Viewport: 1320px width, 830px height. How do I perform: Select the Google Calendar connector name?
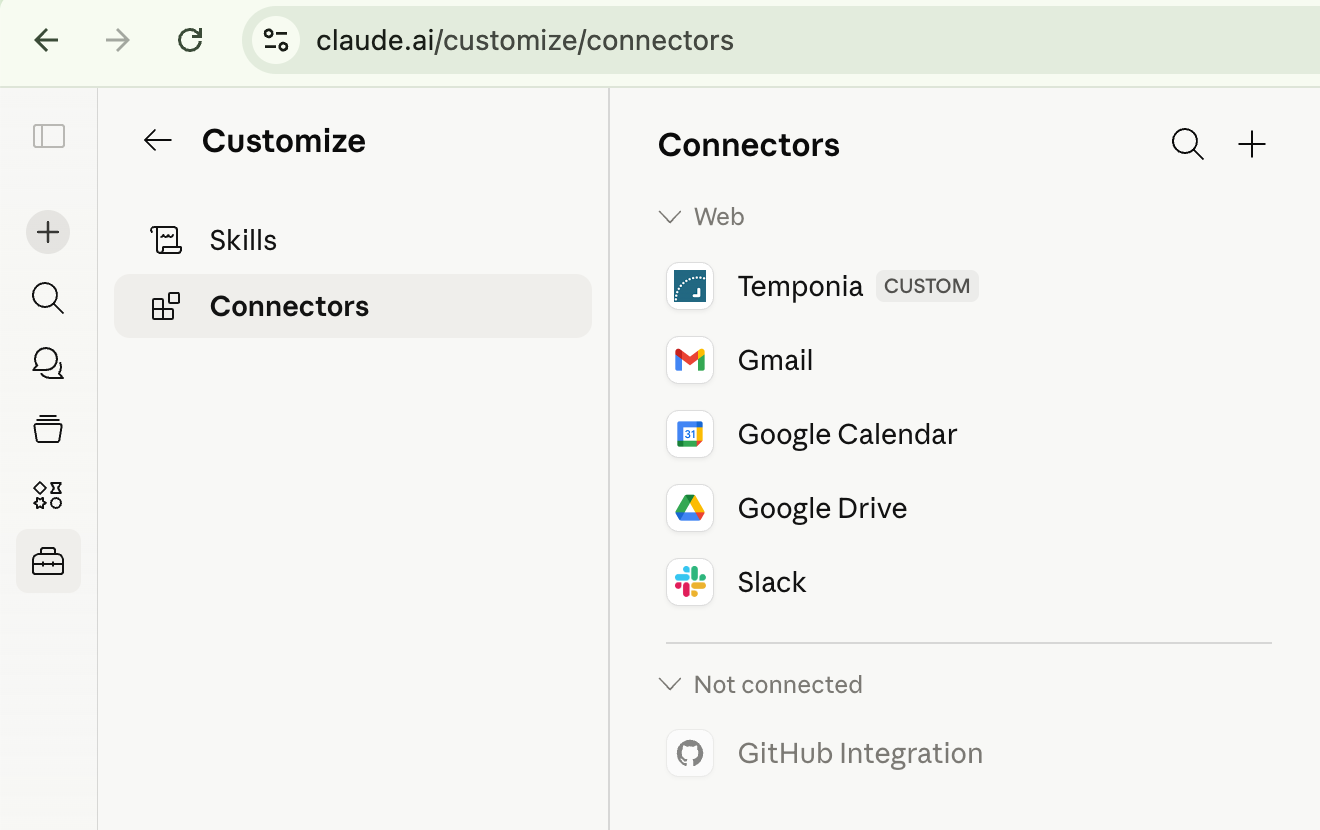pos(847,435)
